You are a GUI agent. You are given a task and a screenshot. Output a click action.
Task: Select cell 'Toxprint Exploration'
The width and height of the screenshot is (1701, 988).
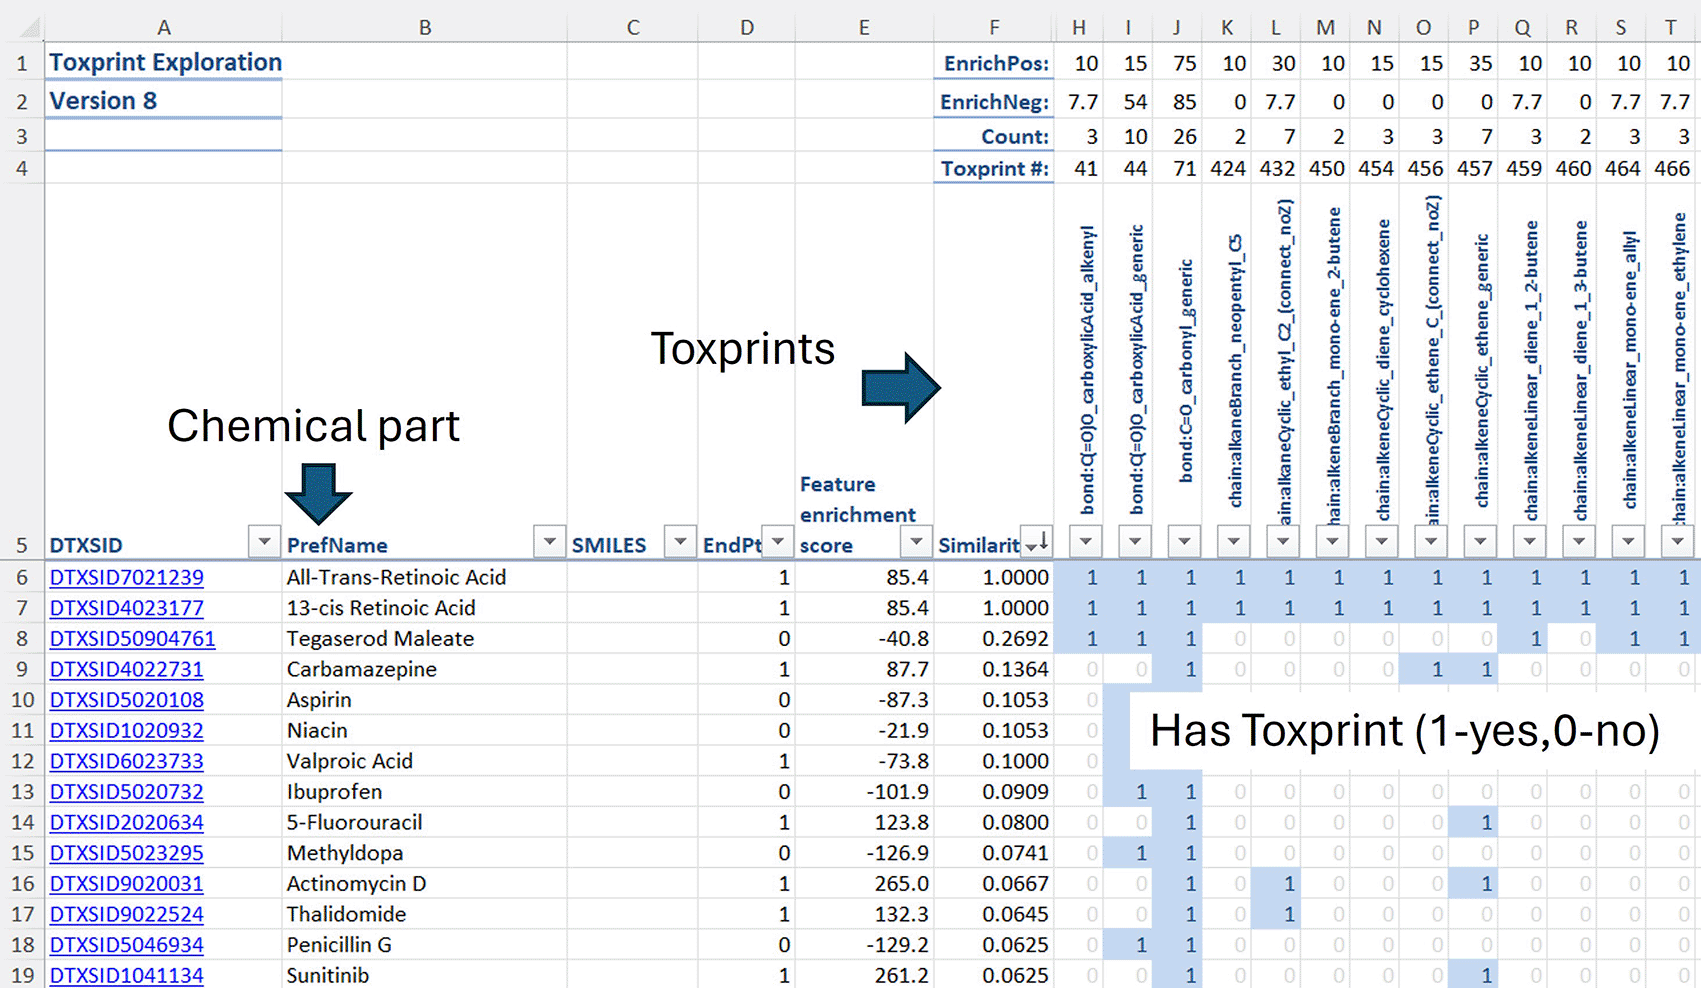pos(163,62)
